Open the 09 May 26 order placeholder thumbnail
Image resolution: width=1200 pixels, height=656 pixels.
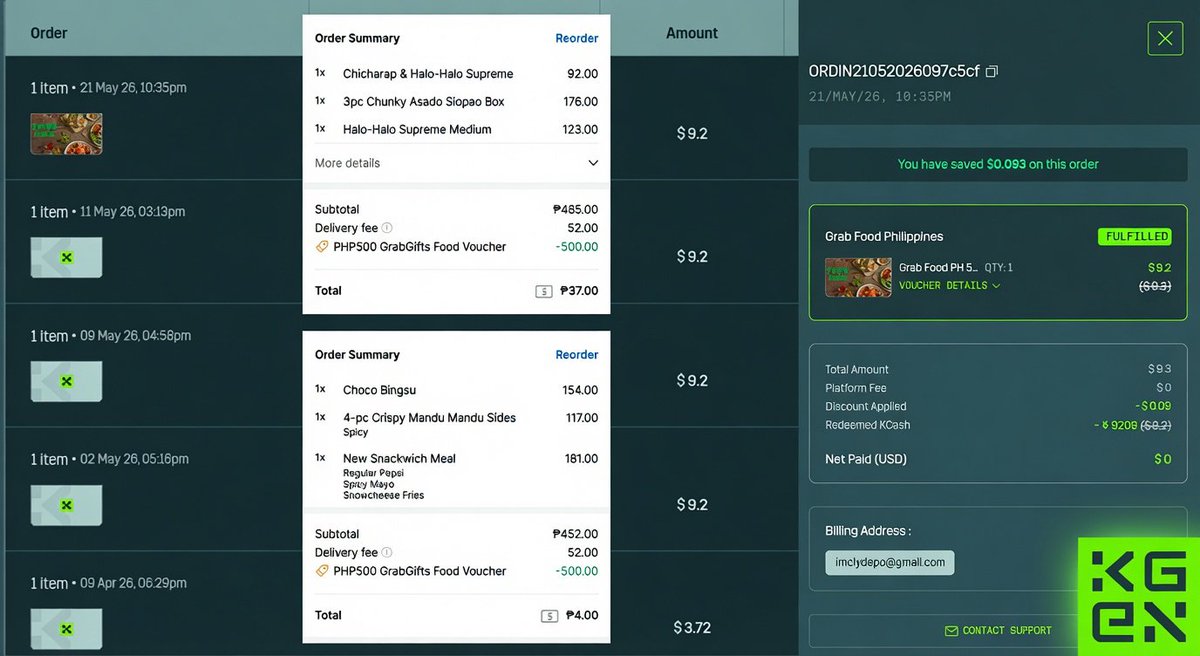tap(66, 382)
